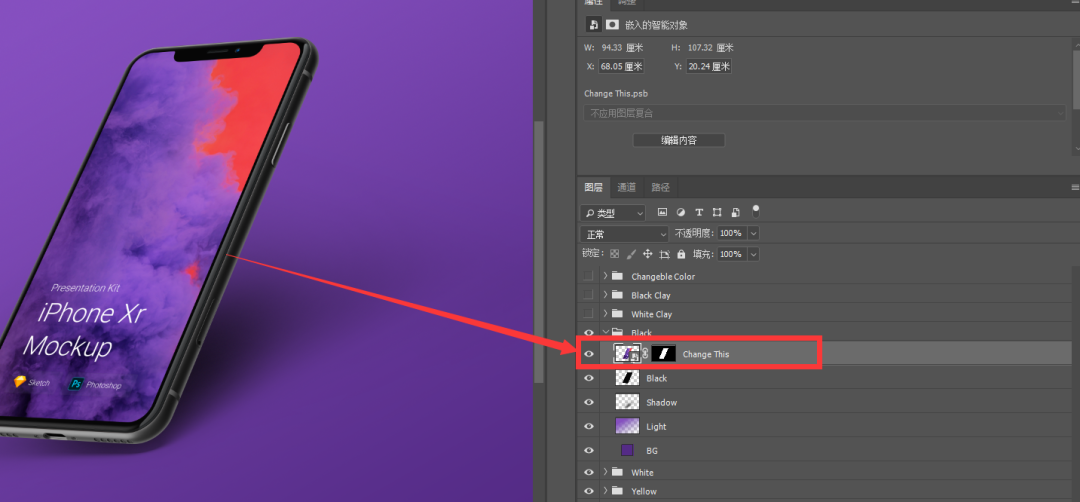Show the Changeble Color group
Image resolution: width=1080 pixels, height=502 pixels.
point(588,276)
